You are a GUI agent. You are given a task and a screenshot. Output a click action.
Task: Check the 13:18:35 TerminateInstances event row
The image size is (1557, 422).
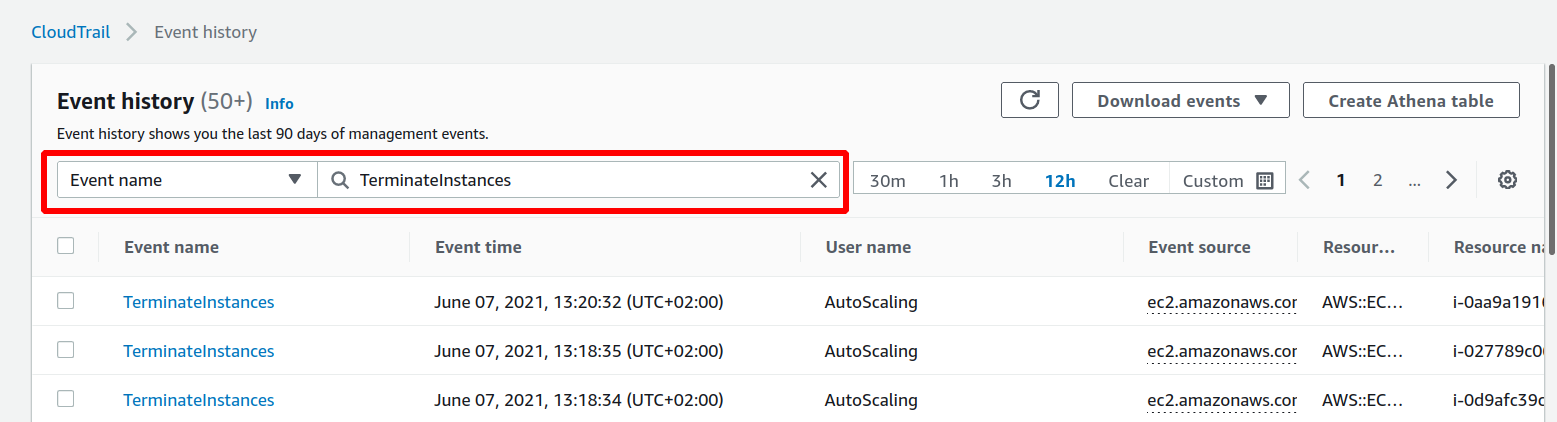[66, 350]
